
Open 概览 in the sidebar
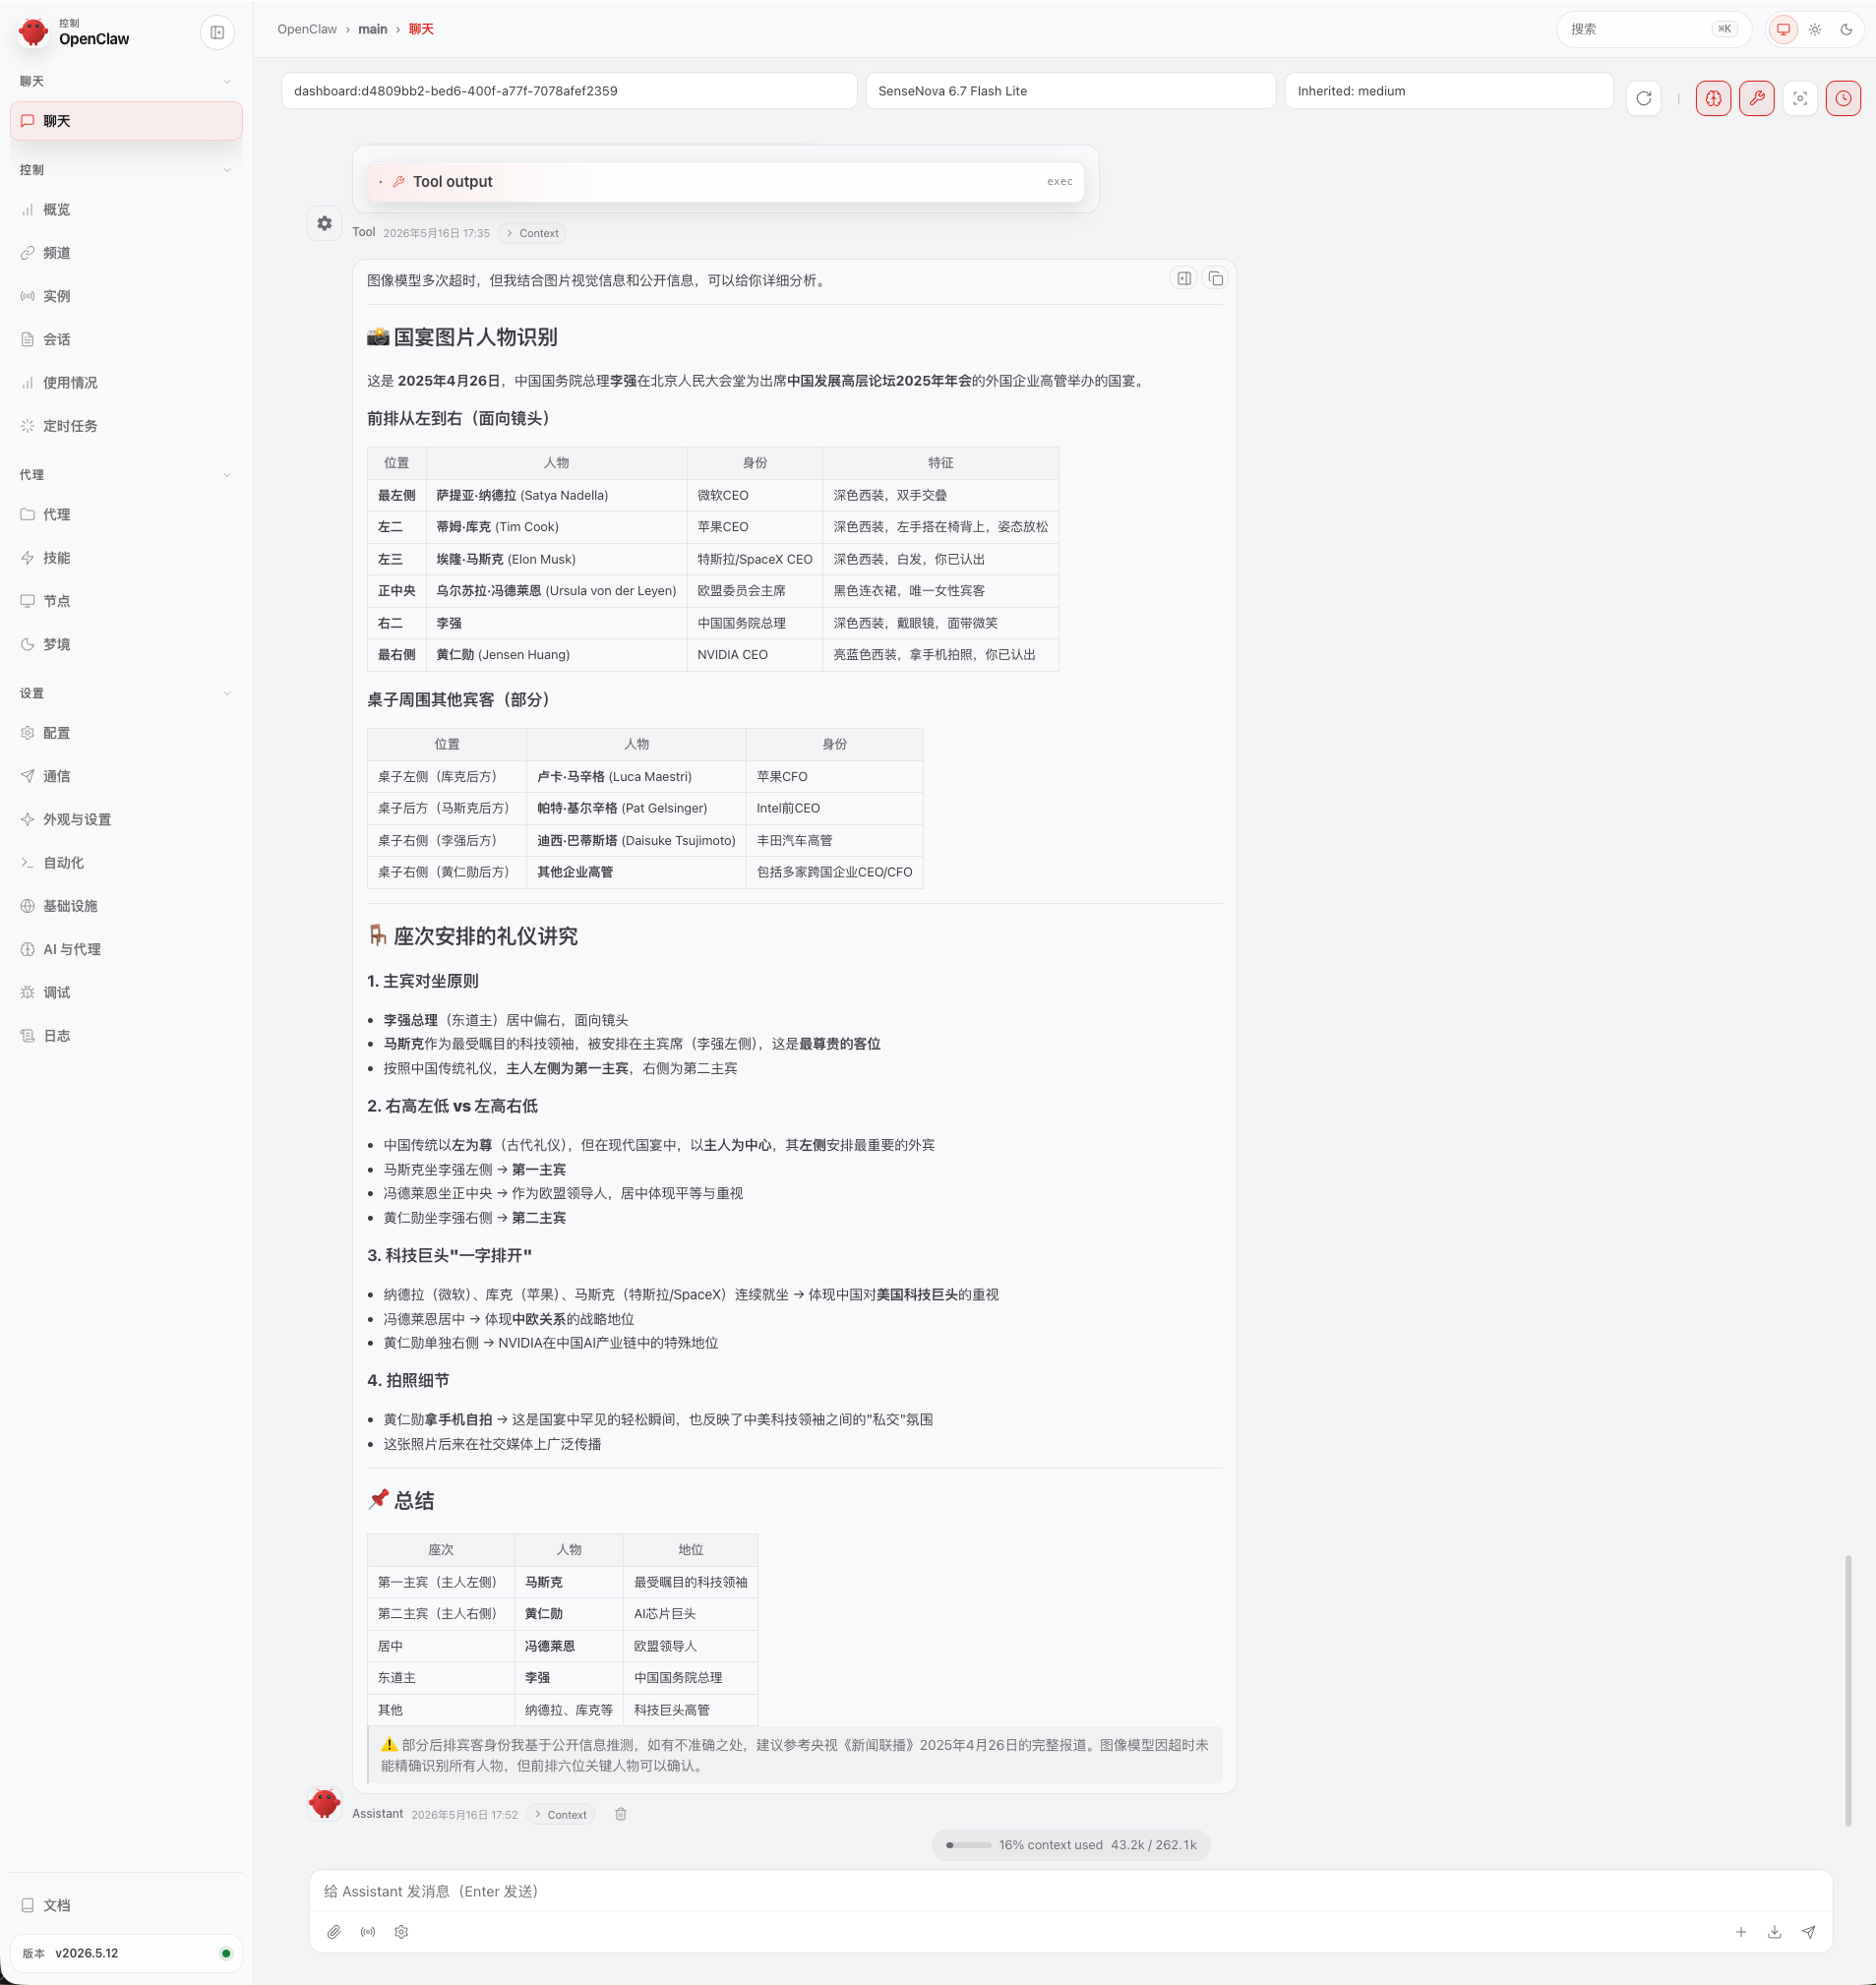click(126, 210)
